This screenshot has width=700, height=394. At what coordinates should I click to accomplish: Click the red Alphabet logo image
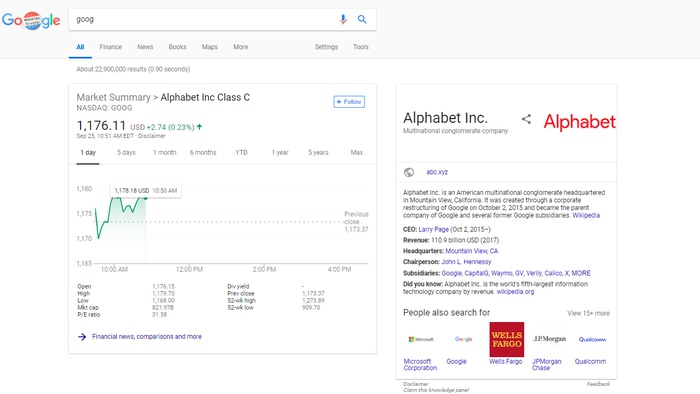pyautogui.click(x=579, y=122)
